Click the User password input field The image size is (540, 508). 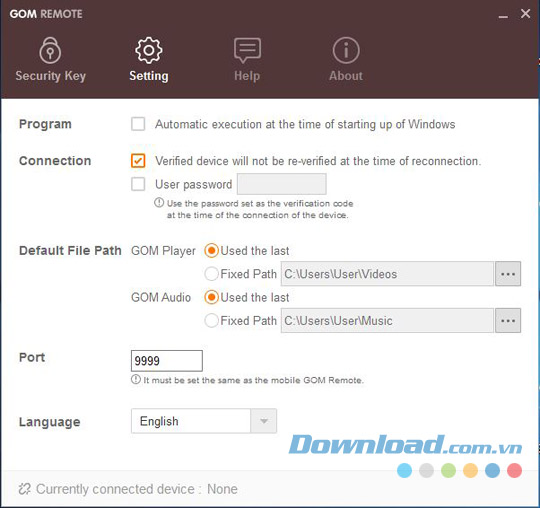point(282,184)
